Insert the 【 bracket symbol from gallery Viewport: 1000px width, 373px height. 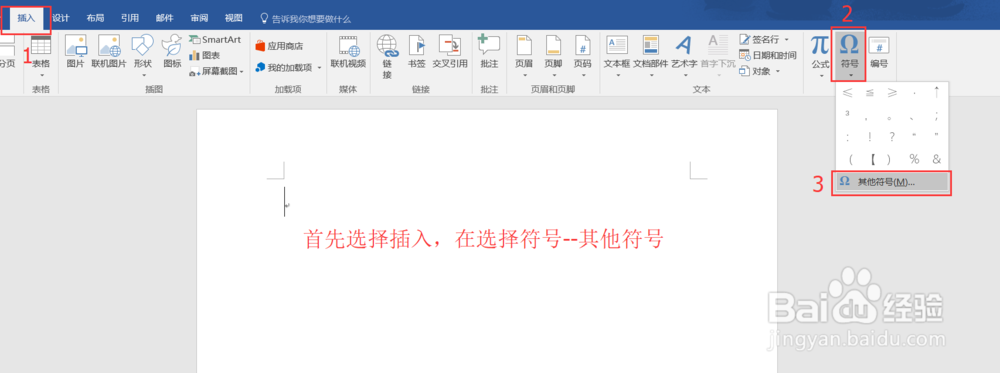point(871,159)
